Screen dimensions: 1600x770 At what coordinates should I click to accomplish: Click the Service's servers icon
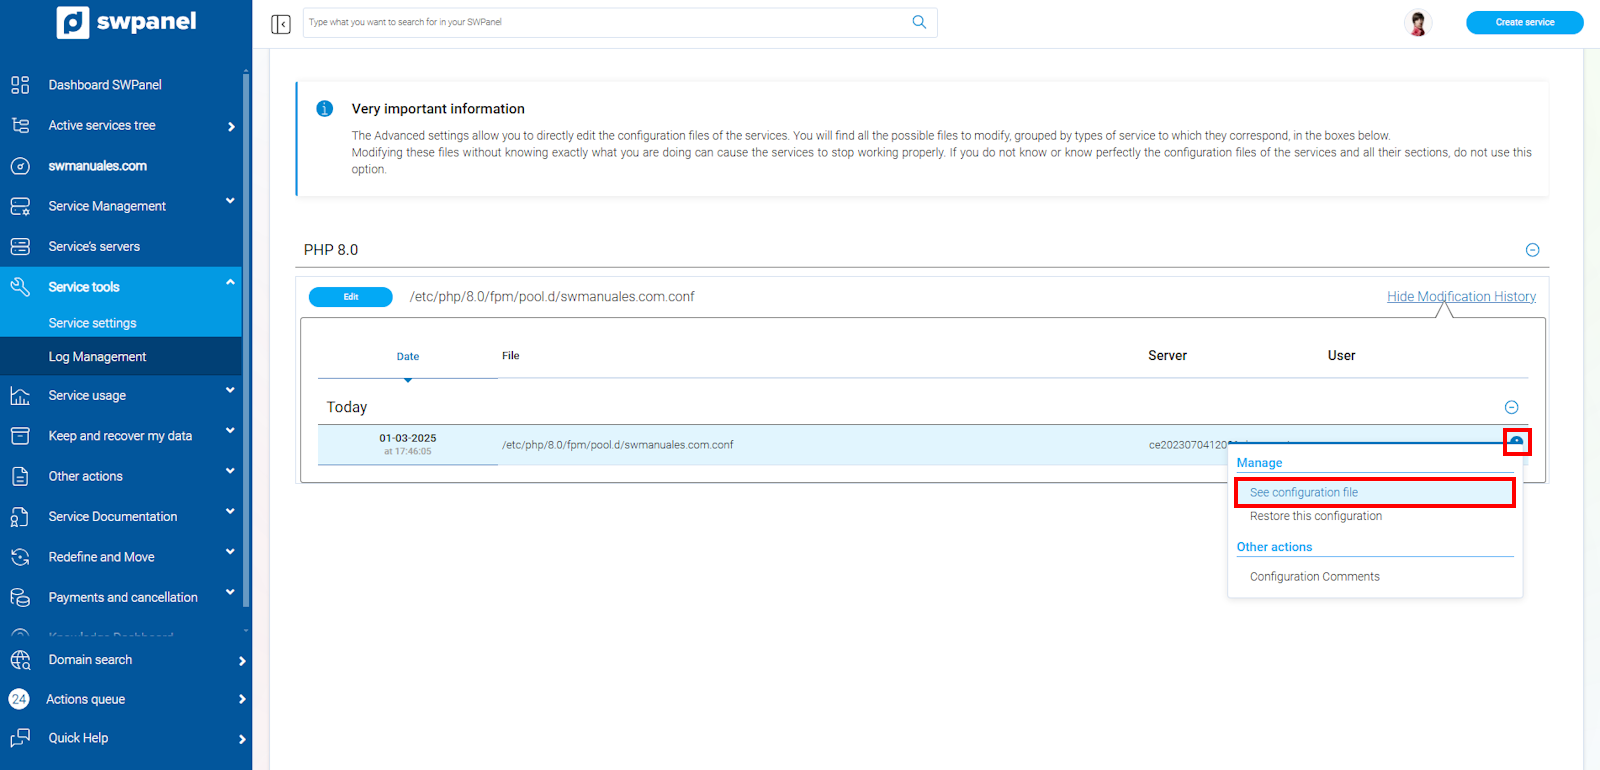pos(20,246)
